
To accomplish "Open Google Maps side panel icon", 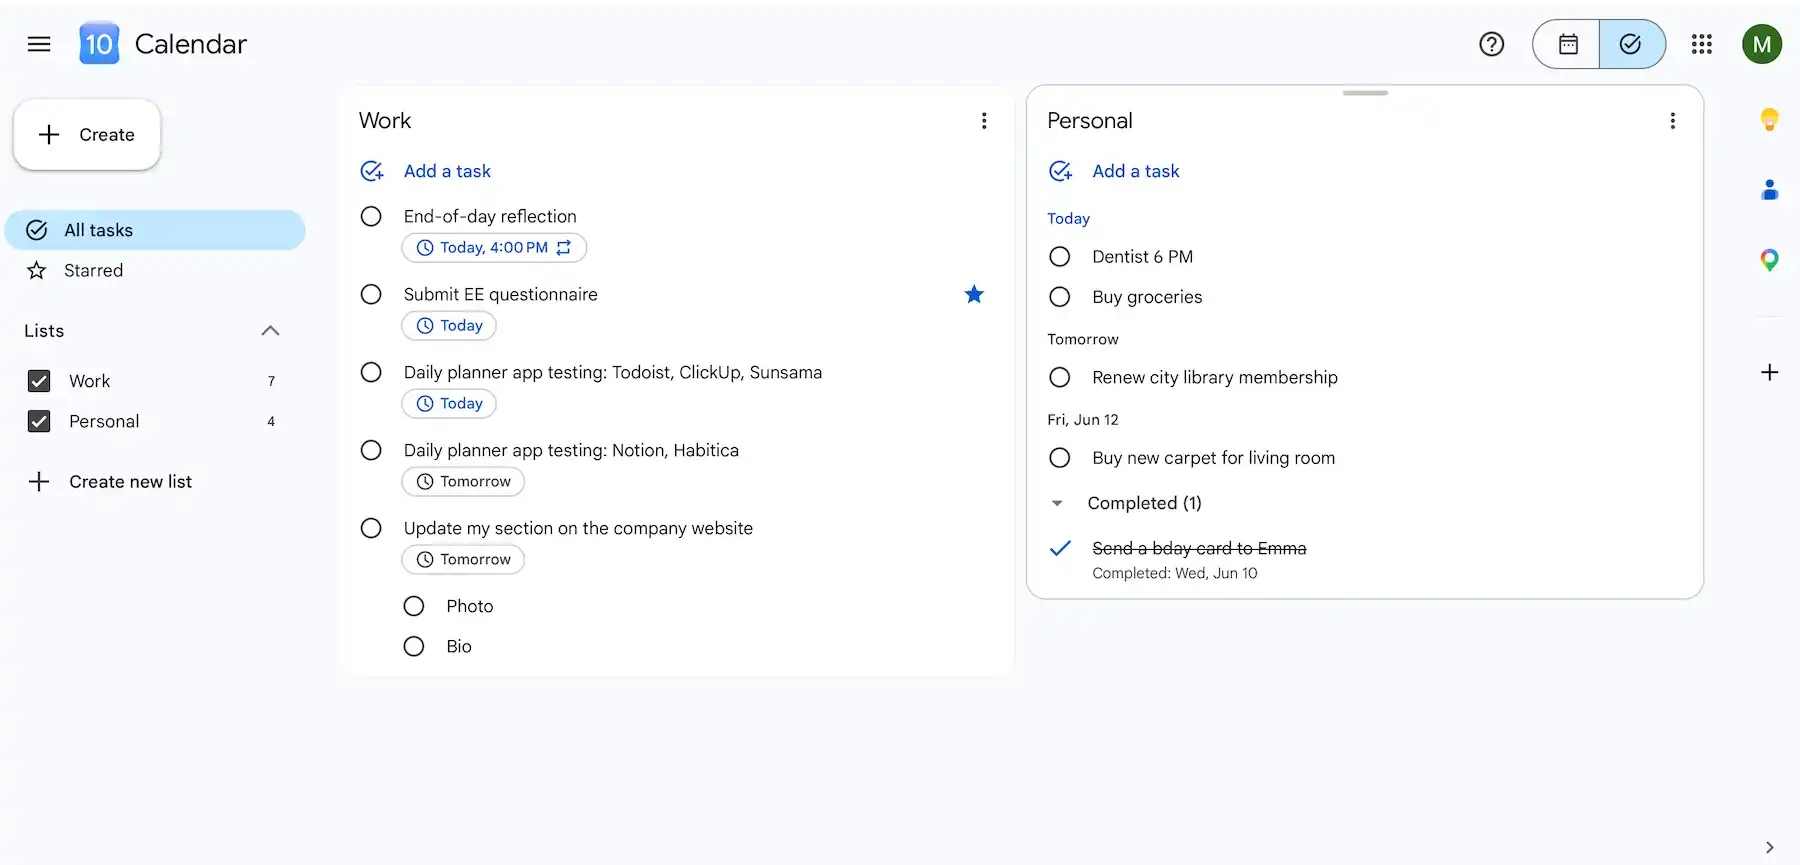I will coord(1769,260).
